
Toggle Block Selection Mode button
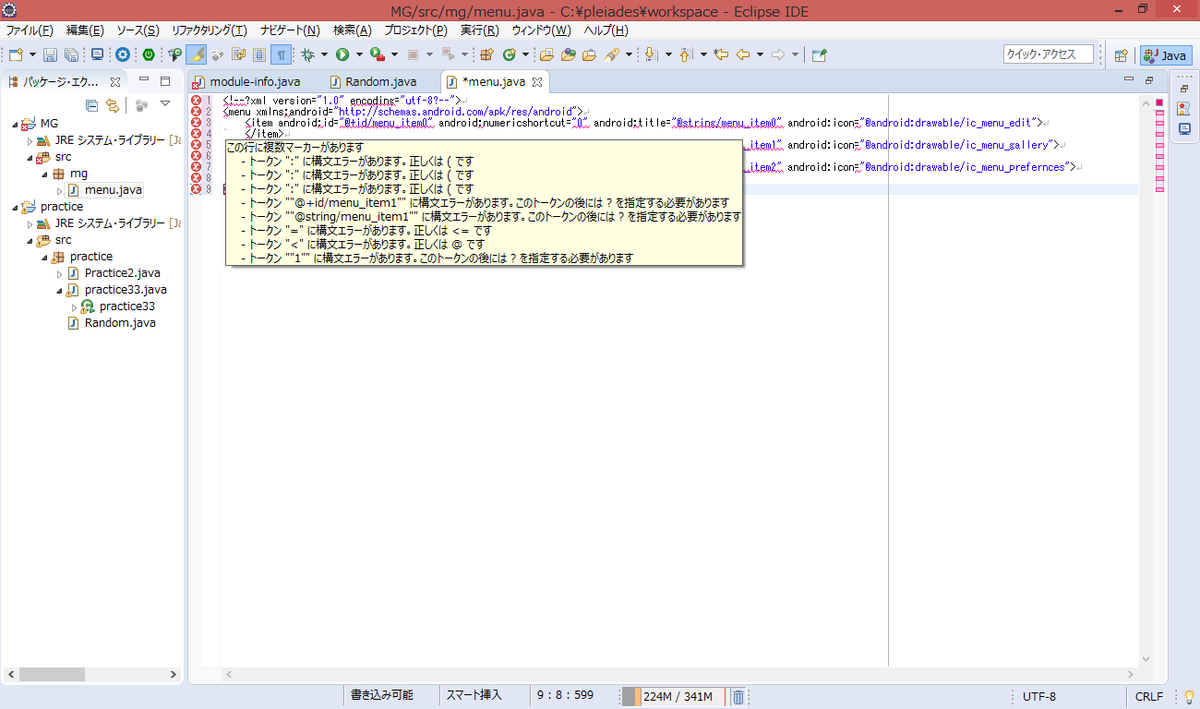pos(259,55)
